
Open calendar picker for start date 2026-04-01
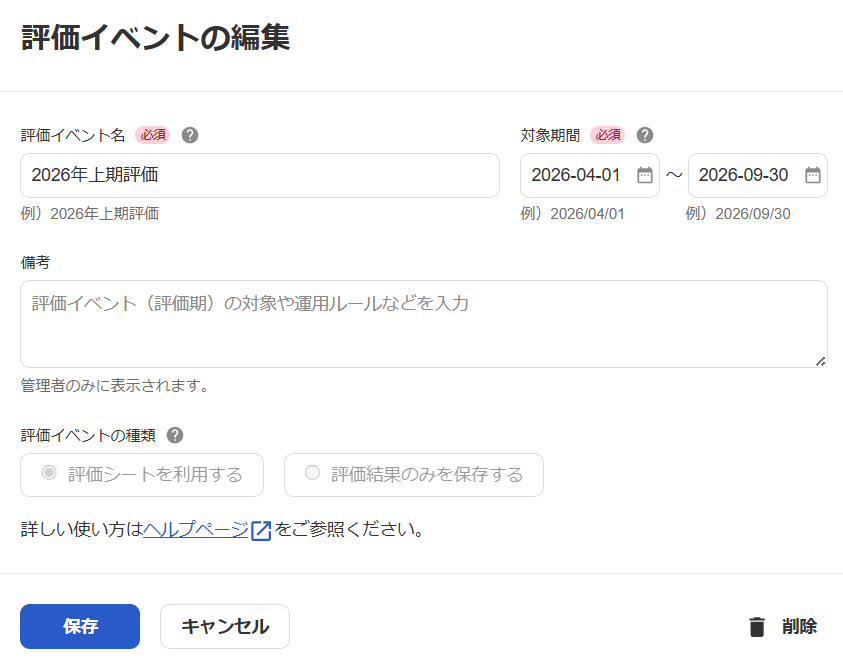[645, 175]
